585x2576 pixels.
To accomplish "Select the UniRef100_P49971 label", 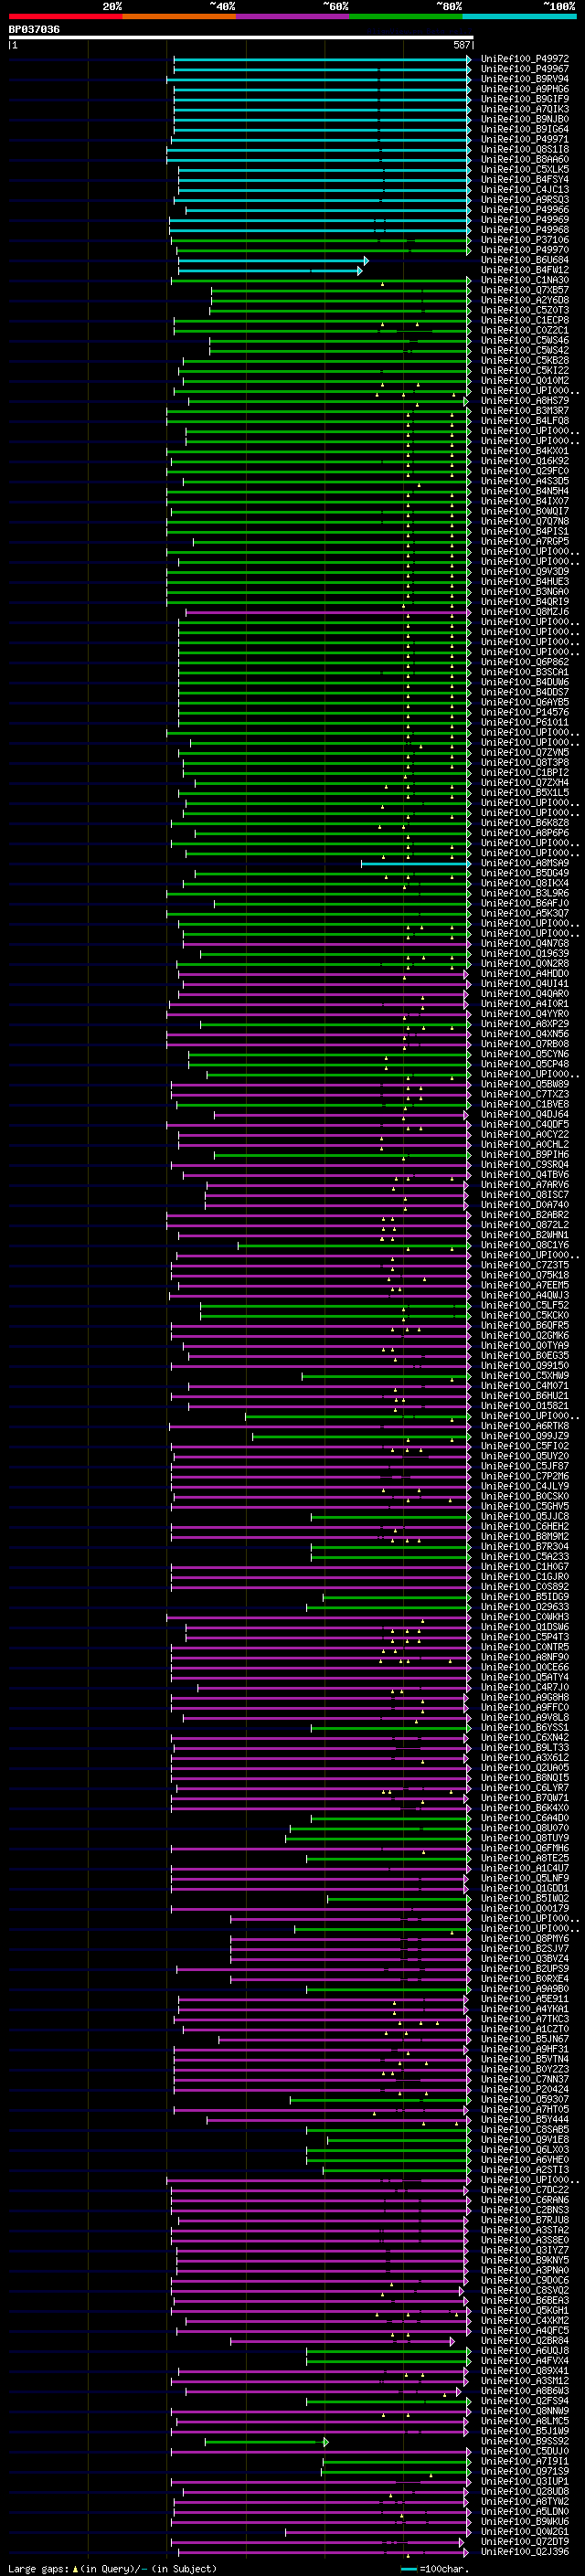I will tap(524, 139).
